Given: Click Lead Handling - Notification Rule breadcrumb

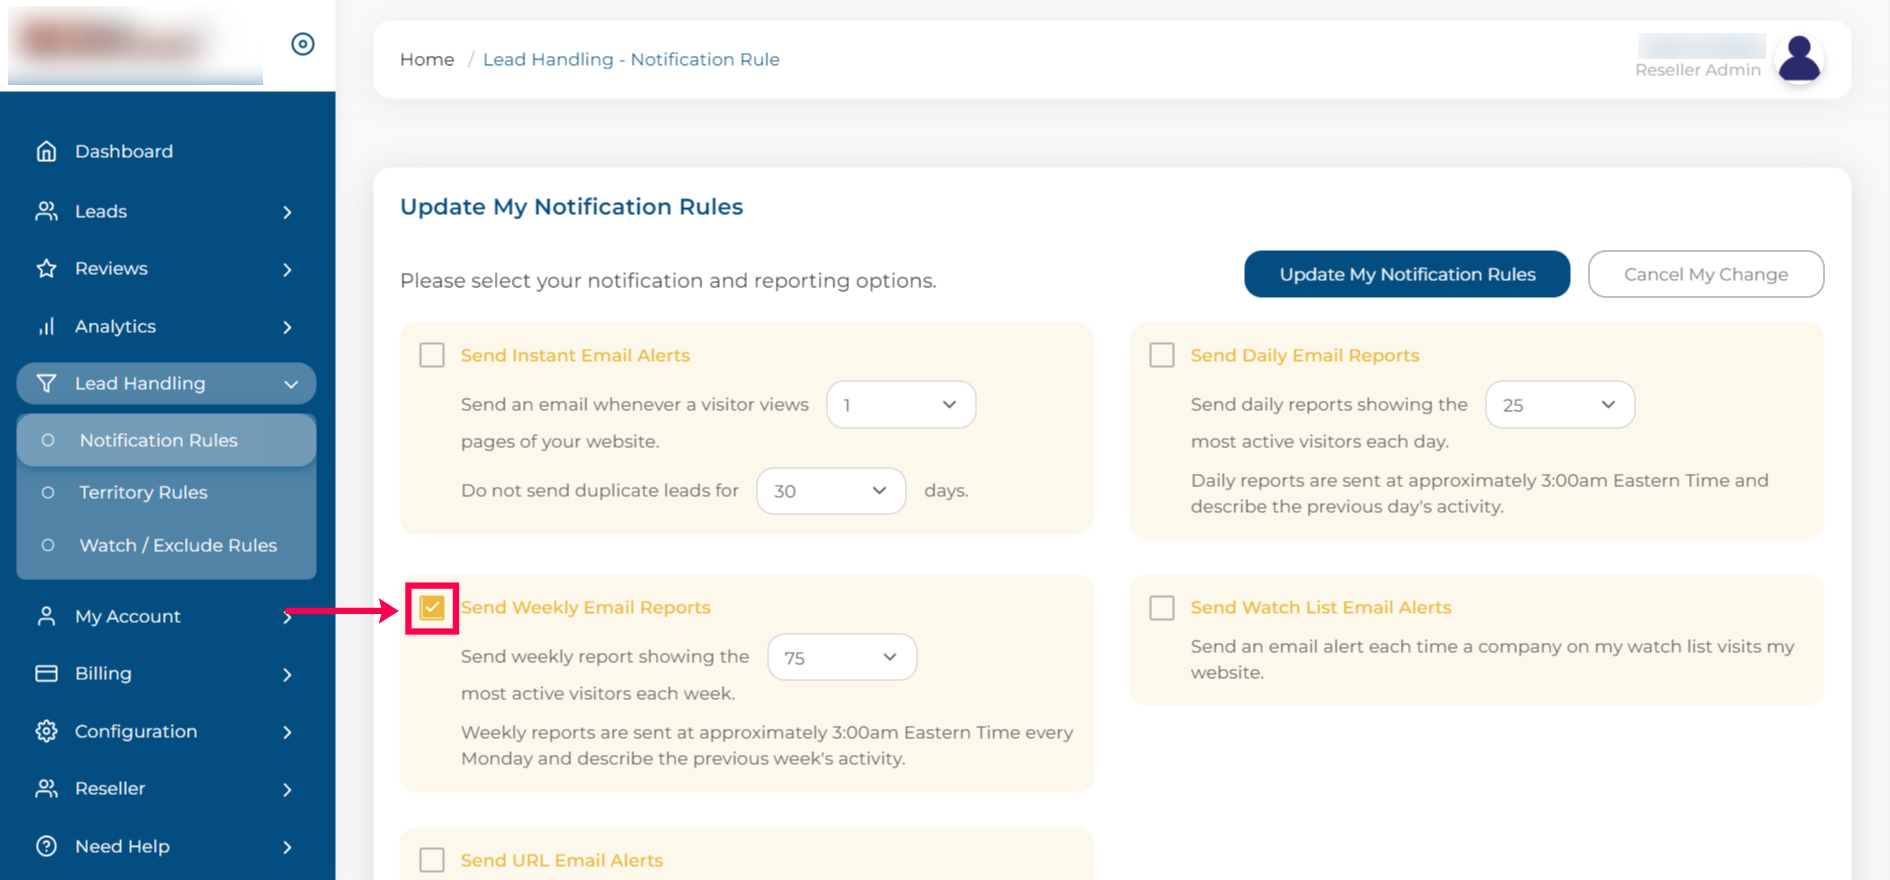Looking at the screenshot, I should coord(631,59).
